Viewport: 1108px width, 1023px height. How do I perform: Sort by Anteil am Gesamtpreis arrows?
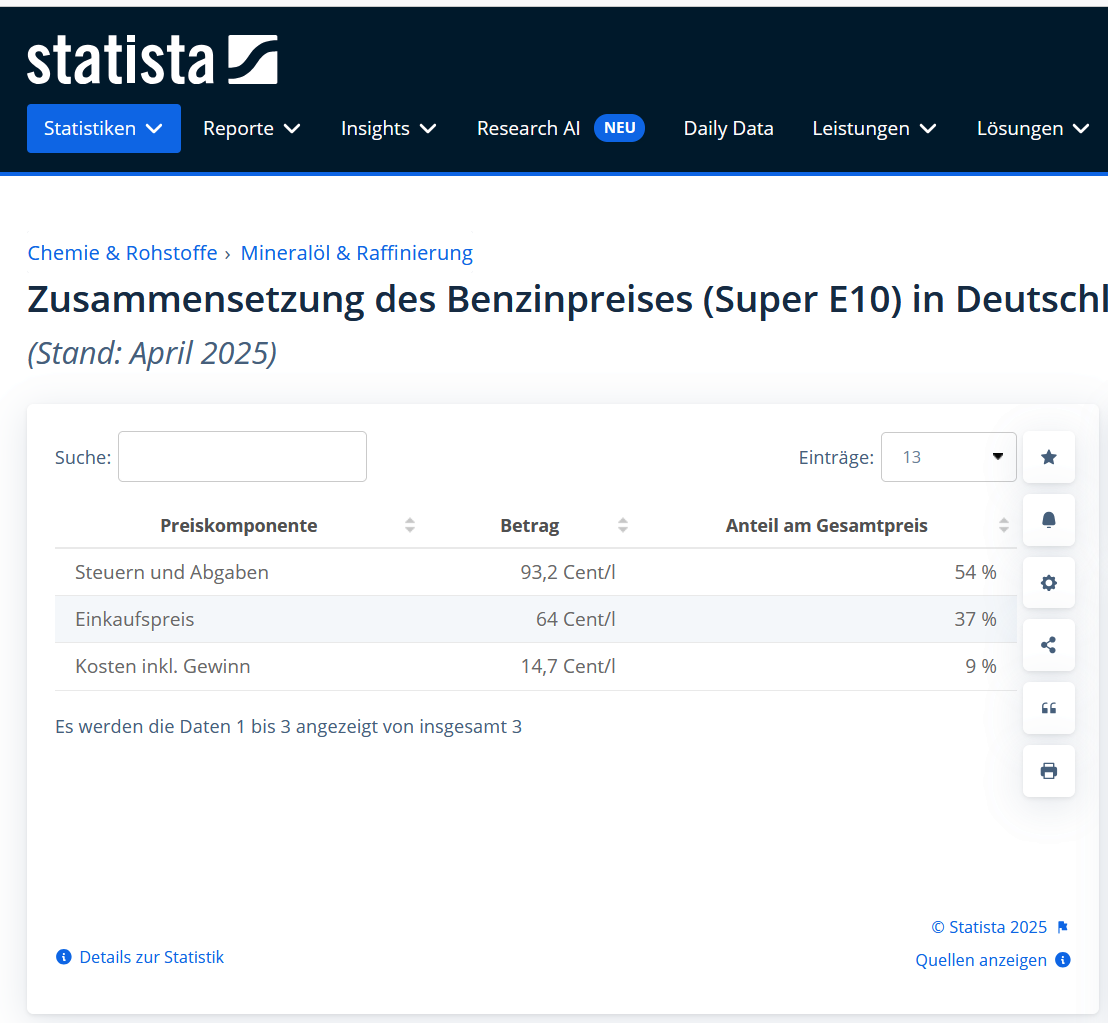pyautogui.click(x=1003, y=525)
